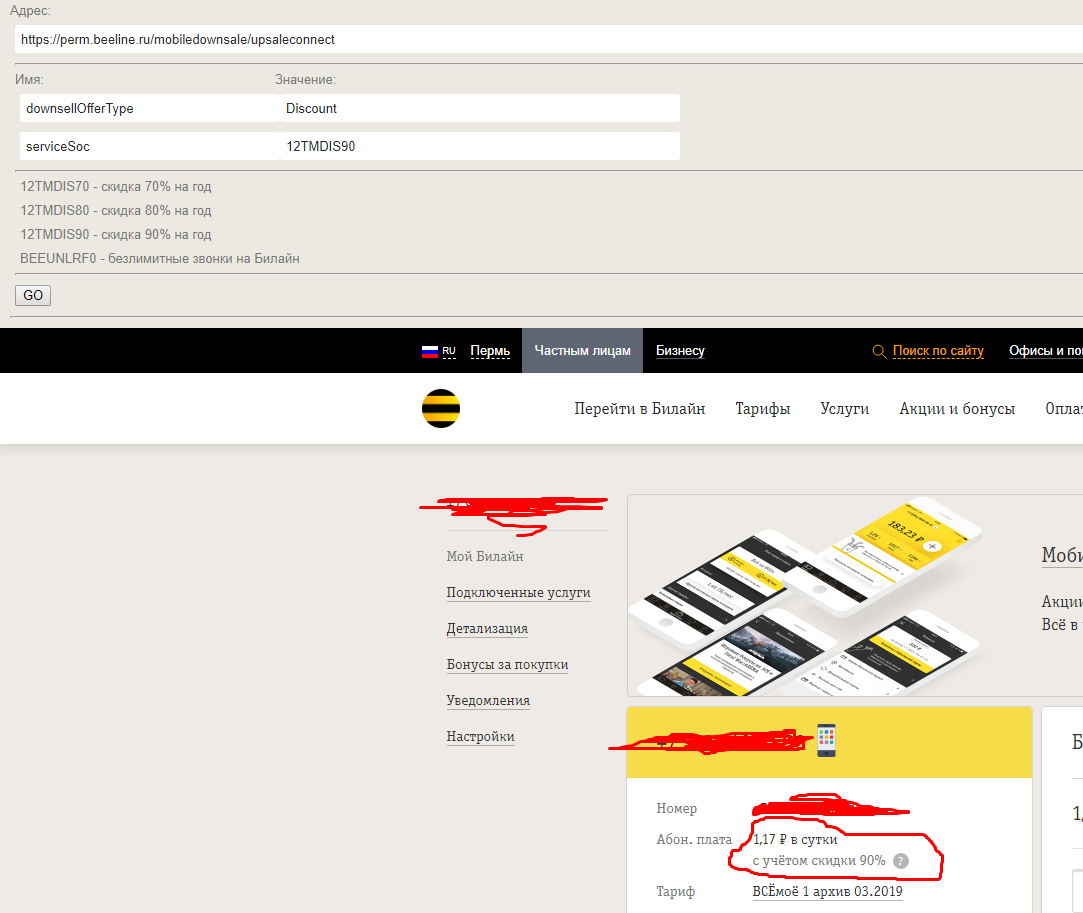Open Подключенные услуги link
The width and height of the screenshot is (1083, 913).
pos(518,593)
